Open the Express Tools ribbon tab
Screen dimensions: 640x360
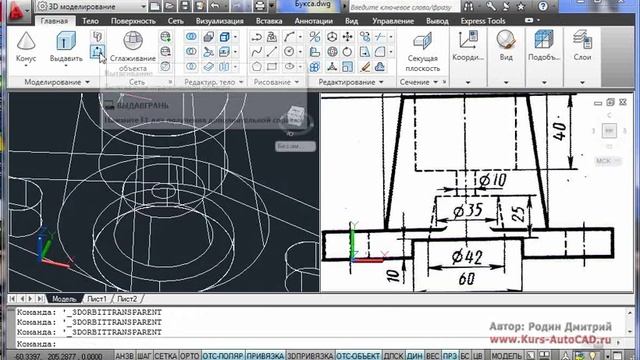[483, 21]
